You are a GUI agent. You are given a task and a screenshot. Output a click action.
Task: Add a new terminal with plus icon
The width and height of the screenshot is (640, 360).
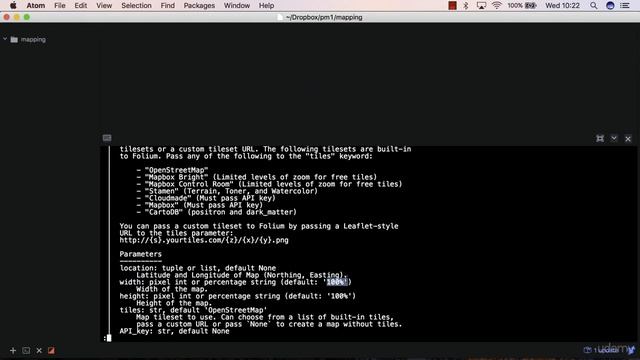pos(13,351)
